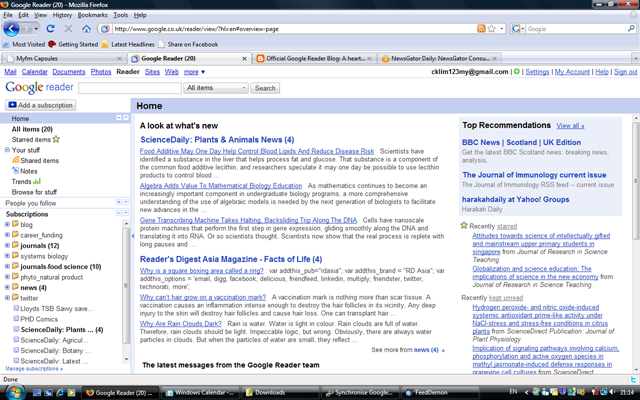Expand the journals (12) folder

(7, 245)
